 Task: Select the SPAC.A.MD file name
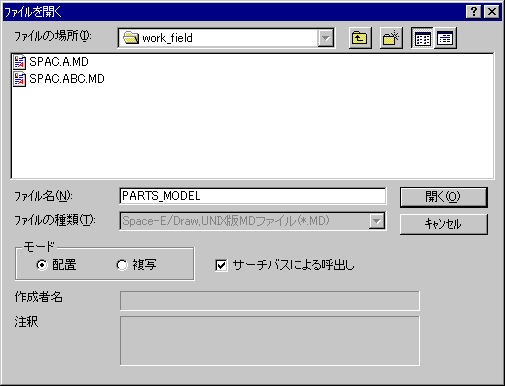click(x=59, y=62)
